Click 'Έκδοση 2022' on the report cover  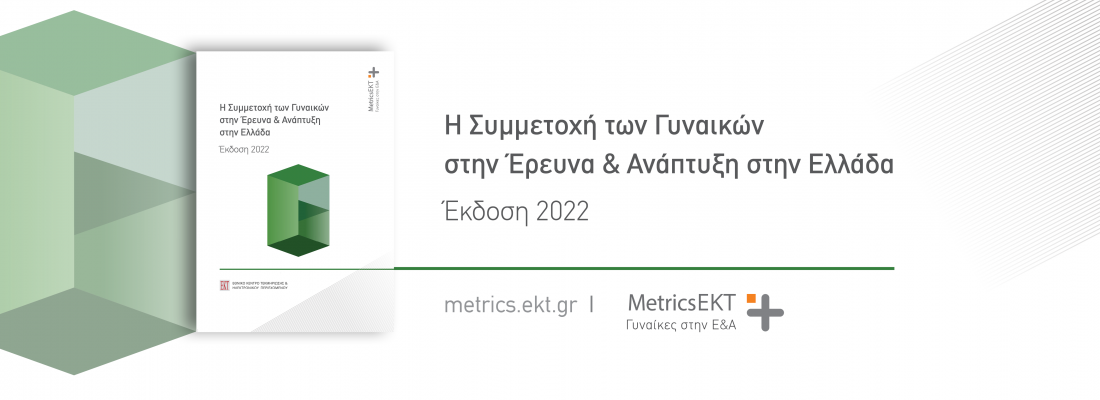click(x=244, y=149)
